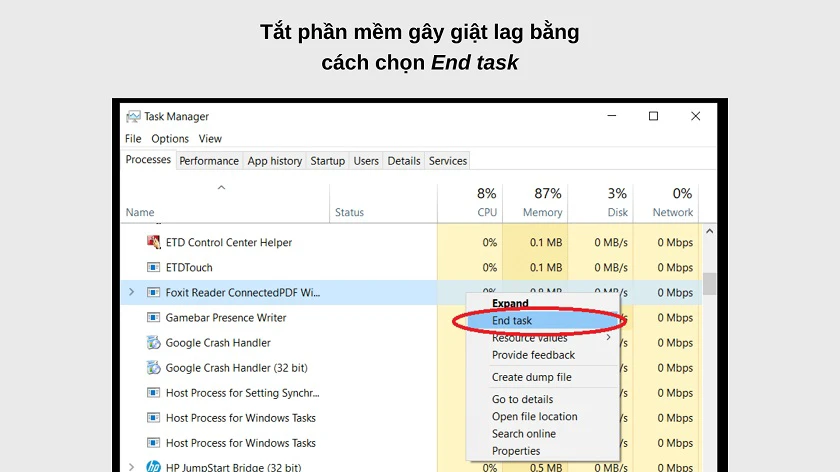The width and height of the screenshot is (840, 472).
Task: Click the Host Process for Setting Synchr icon
Action: pos(153,393)
